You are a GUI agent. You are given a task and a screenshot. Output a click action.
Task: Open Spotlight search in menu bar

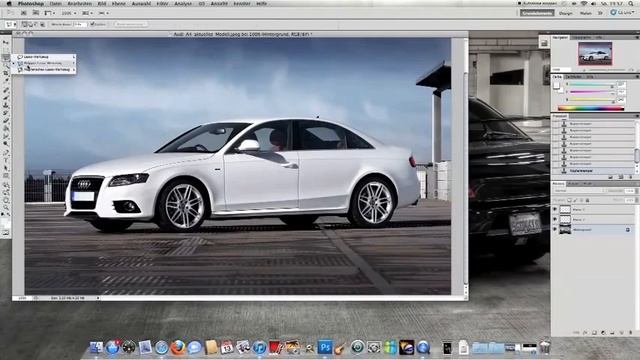[x=631, y=3]
